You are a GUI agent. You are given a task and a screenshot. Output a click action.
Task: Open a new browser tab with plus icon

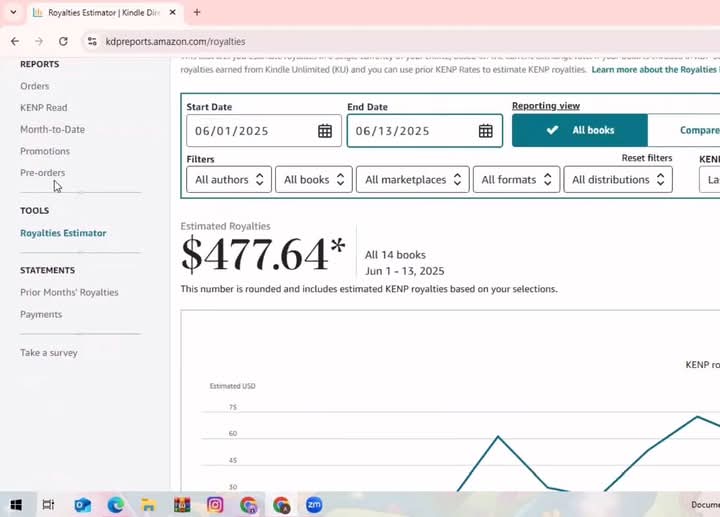(x=197, y=12)
